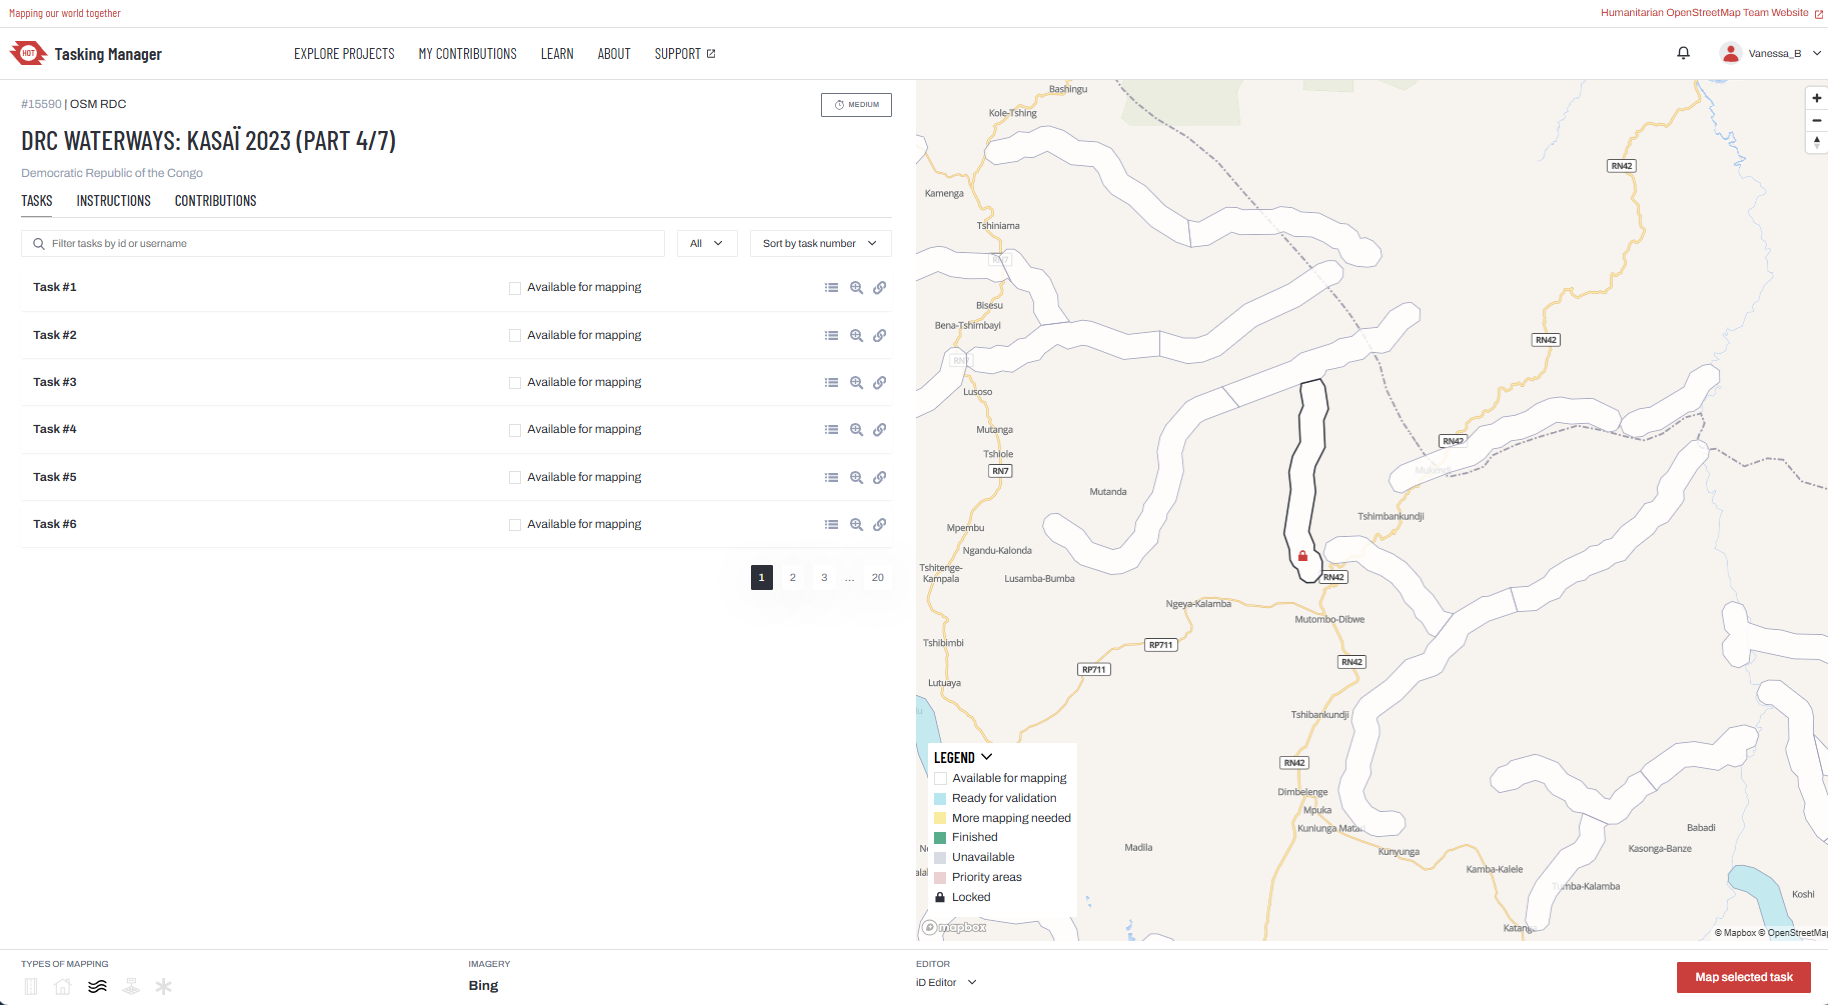
Task: Open the notifications bell
Action: (x=1683, y=53)
